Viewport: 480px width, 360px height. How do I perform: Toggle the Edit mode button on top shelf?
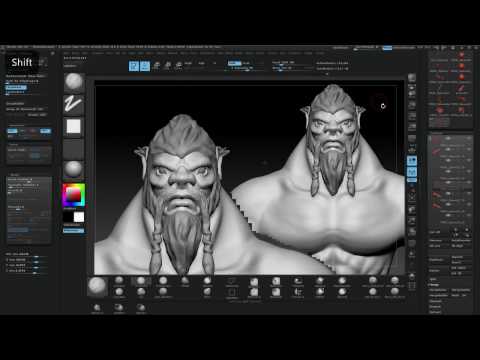[134, 66]
